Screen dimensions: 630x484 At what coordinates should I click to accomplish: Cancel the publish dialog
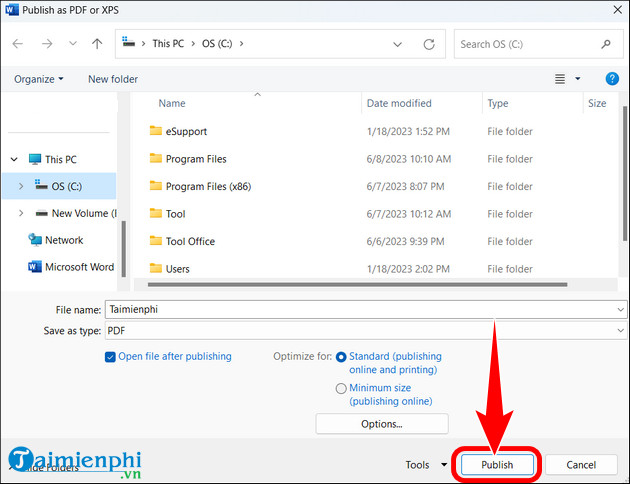click(x=581, y=465)
